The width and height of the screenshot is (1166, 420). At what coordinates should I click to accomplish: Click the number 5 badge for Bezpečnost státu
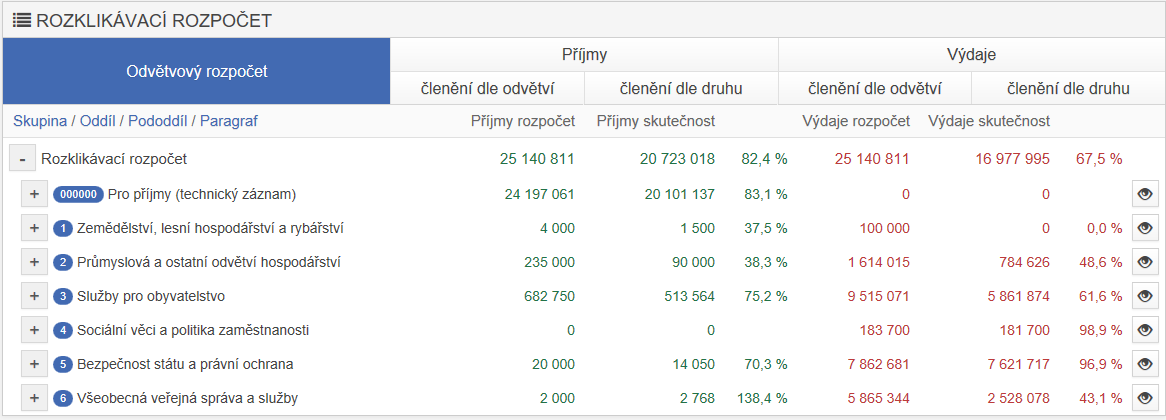click(x=62, y=364)
